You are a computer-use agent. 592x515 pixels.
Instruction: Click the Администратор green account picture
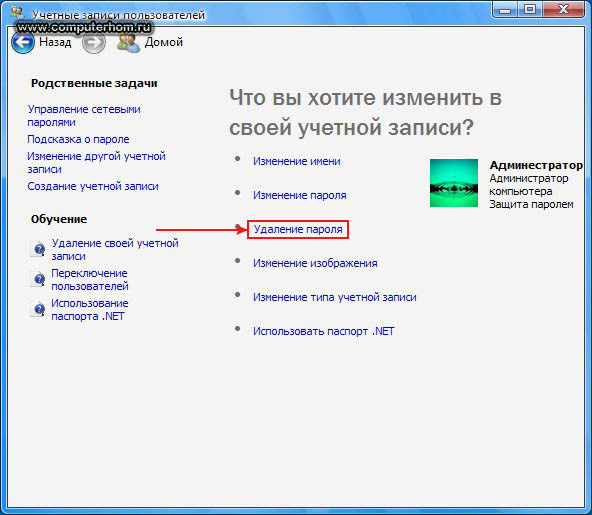[x=454, y=183]
